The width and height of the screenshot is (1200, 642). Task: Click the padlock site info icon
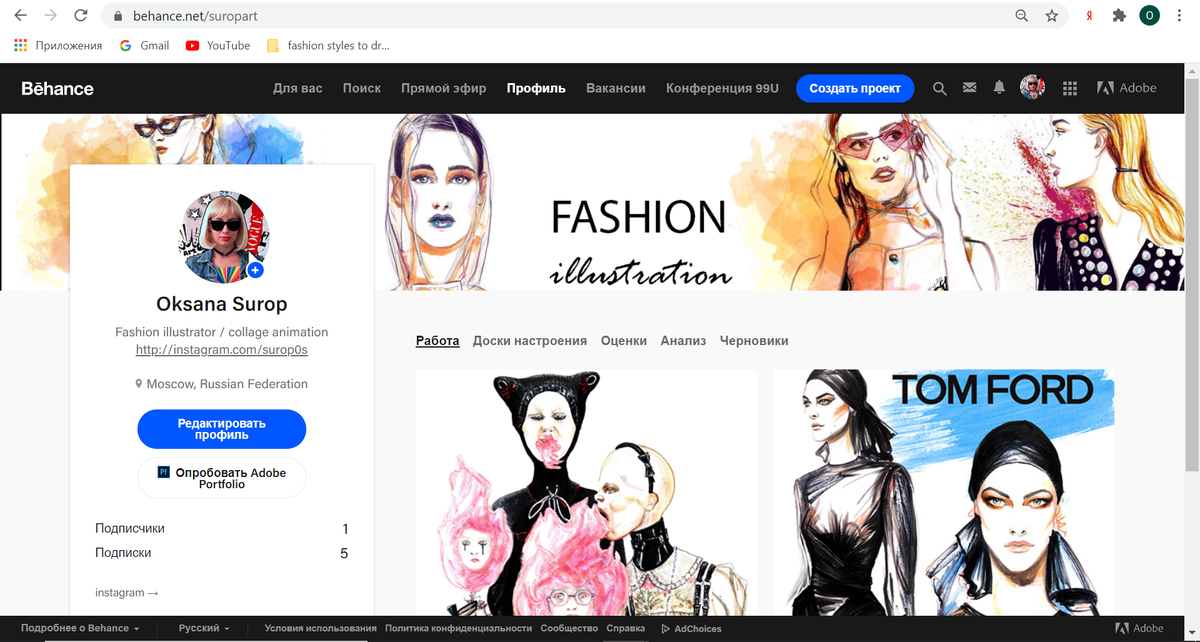[119, 17]
